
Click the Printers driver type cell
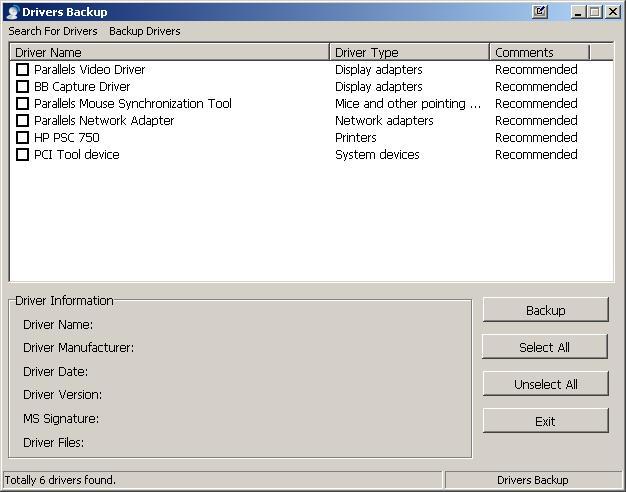tap(356, 137)
